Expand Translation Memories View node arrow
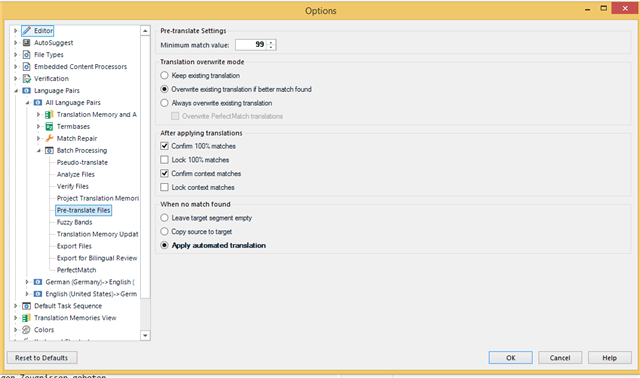 click(x=16, y=318)
